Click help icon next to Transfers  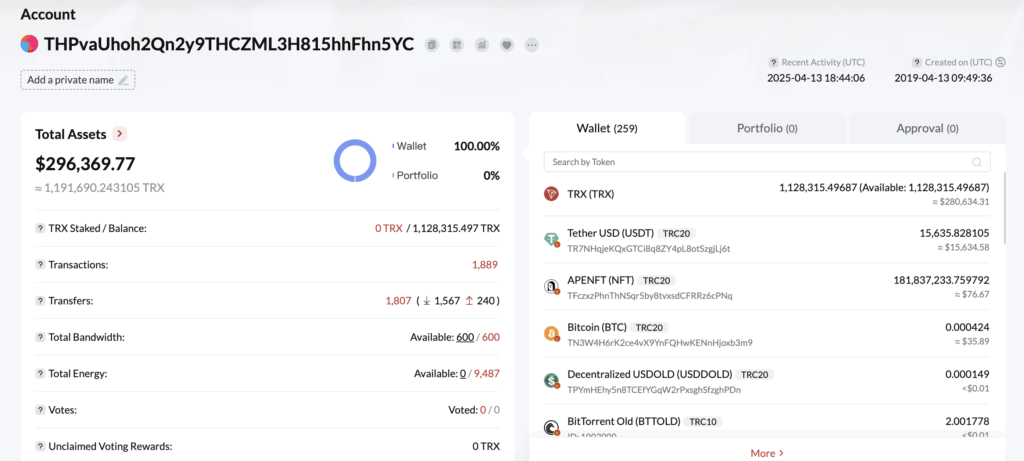coord(40,301)
